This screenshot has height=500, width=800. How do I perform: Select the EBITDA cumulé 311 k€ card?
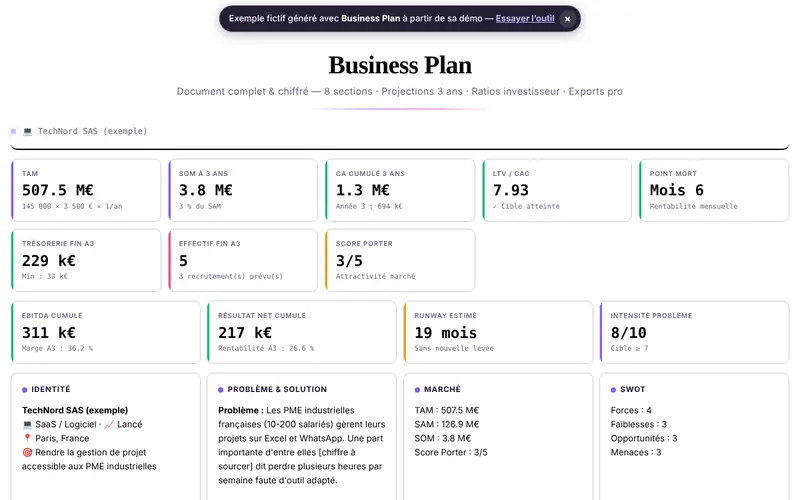click(x=106, y=332)
